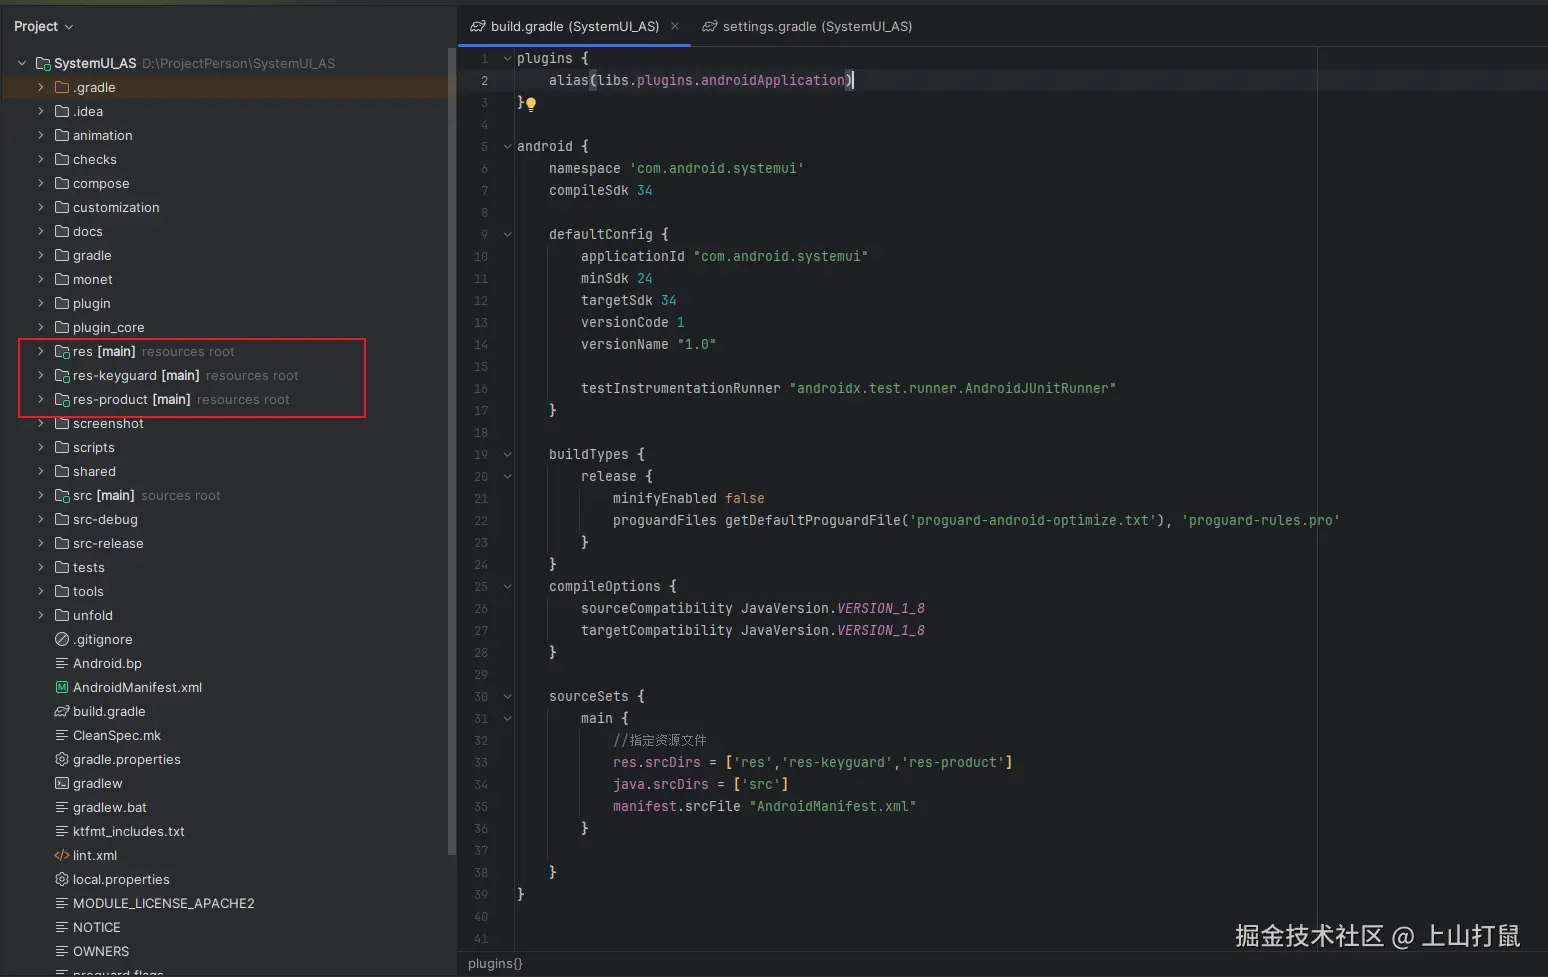Switch to settings.gradle (SystemUI_AS) tab
Screen dimensions: 1548x977
[x=808, y=26]
